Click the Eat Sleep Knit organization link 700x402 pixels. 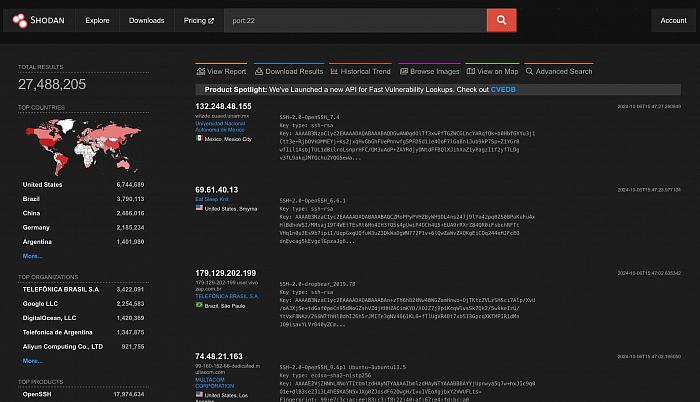[x=212, y=199]
